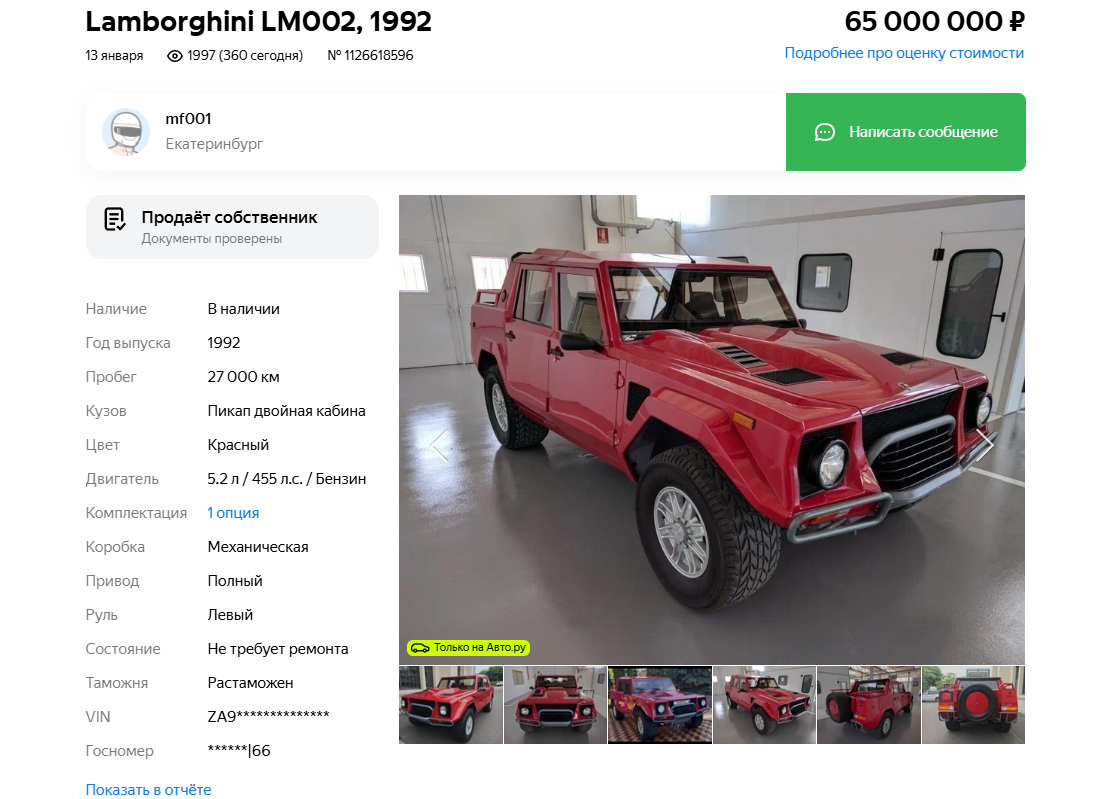The image size is (1099, 799).
Task: Click the verified documents icon
Action: pos(115,219)
